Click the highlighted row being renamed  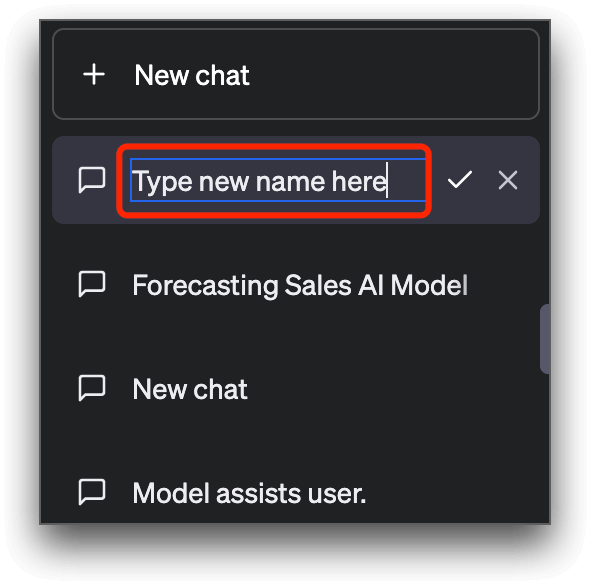point(296,180)
